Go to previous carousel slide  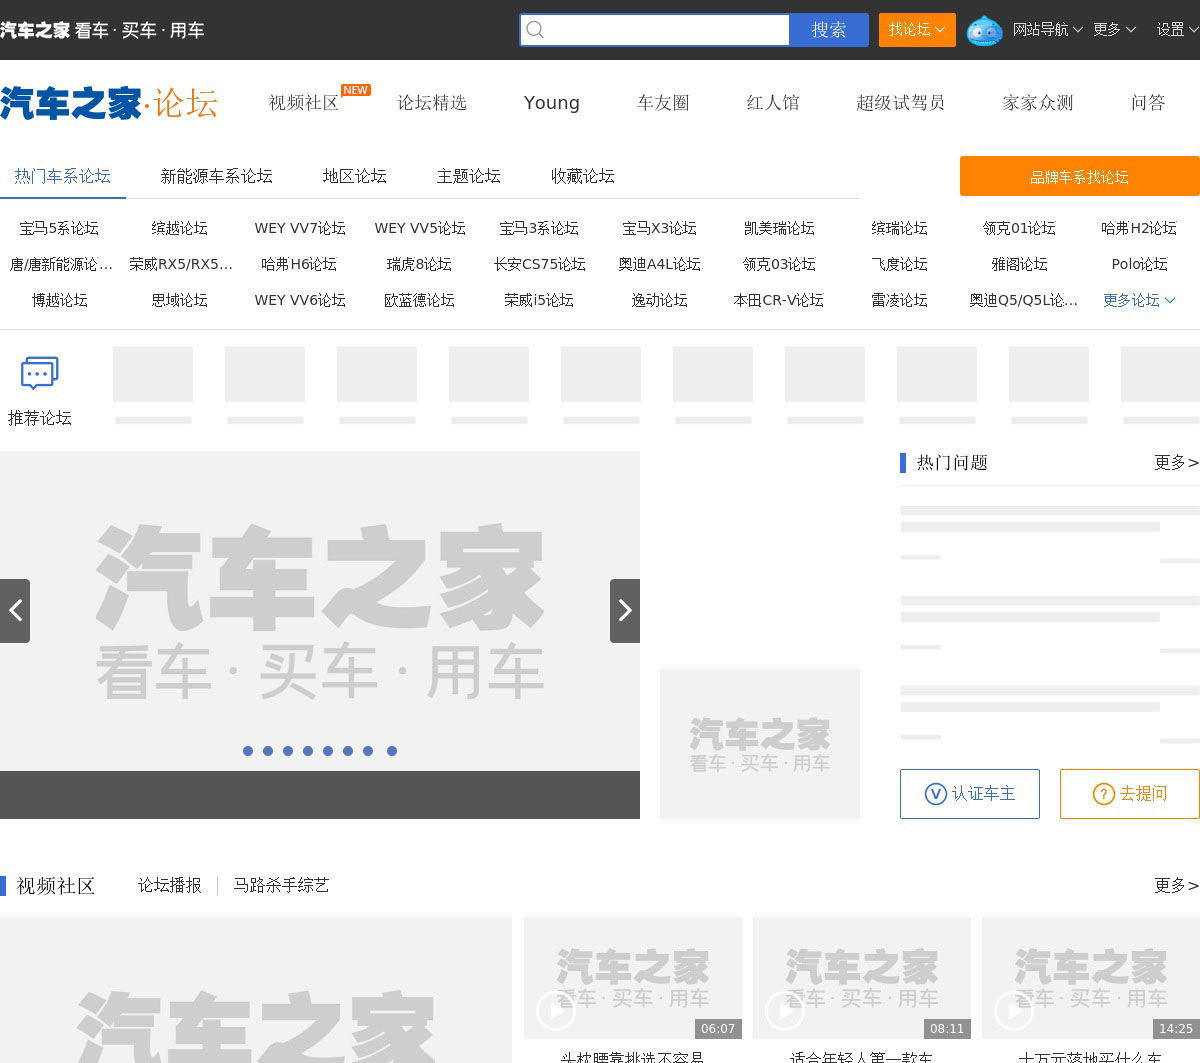pos(15,610)
